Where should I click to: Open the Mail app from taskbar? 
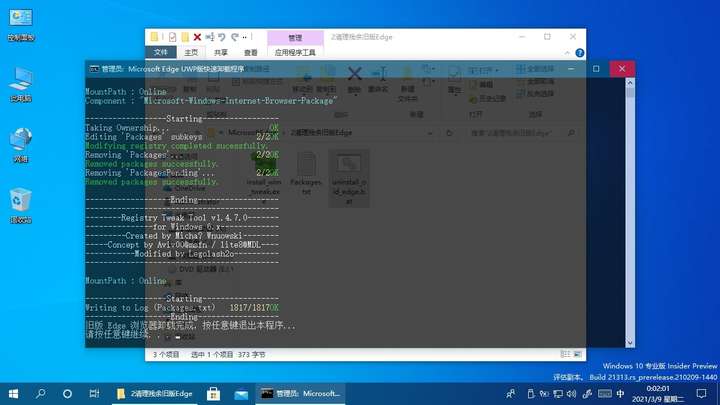pos(241,394)
